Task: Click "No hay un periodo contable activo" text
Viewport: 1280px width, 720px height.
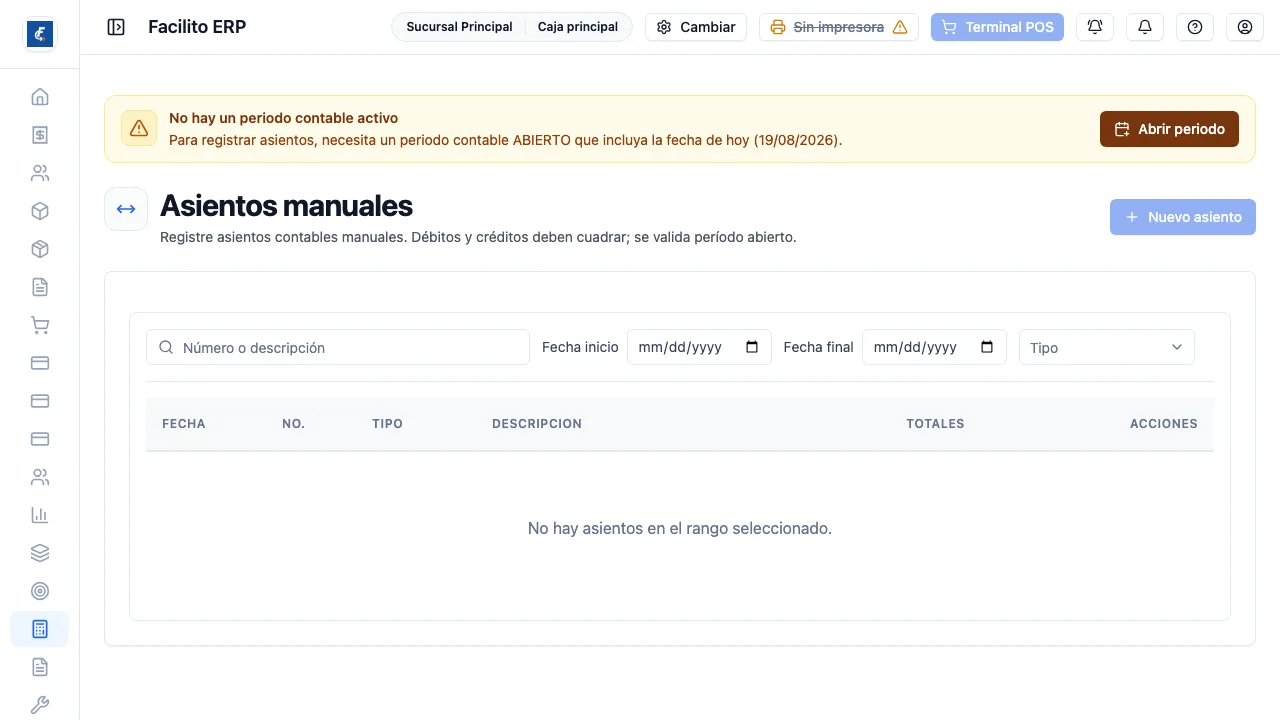Action: pos(283,118)
